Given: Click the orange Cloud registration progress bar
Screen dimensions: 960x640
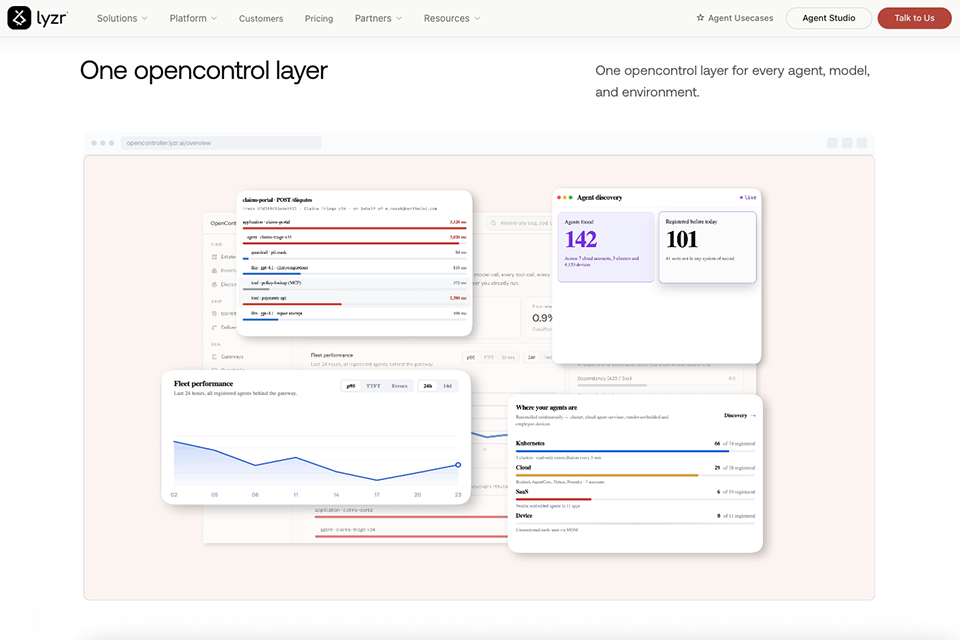Looking at the screenshot, I should 607,475.
